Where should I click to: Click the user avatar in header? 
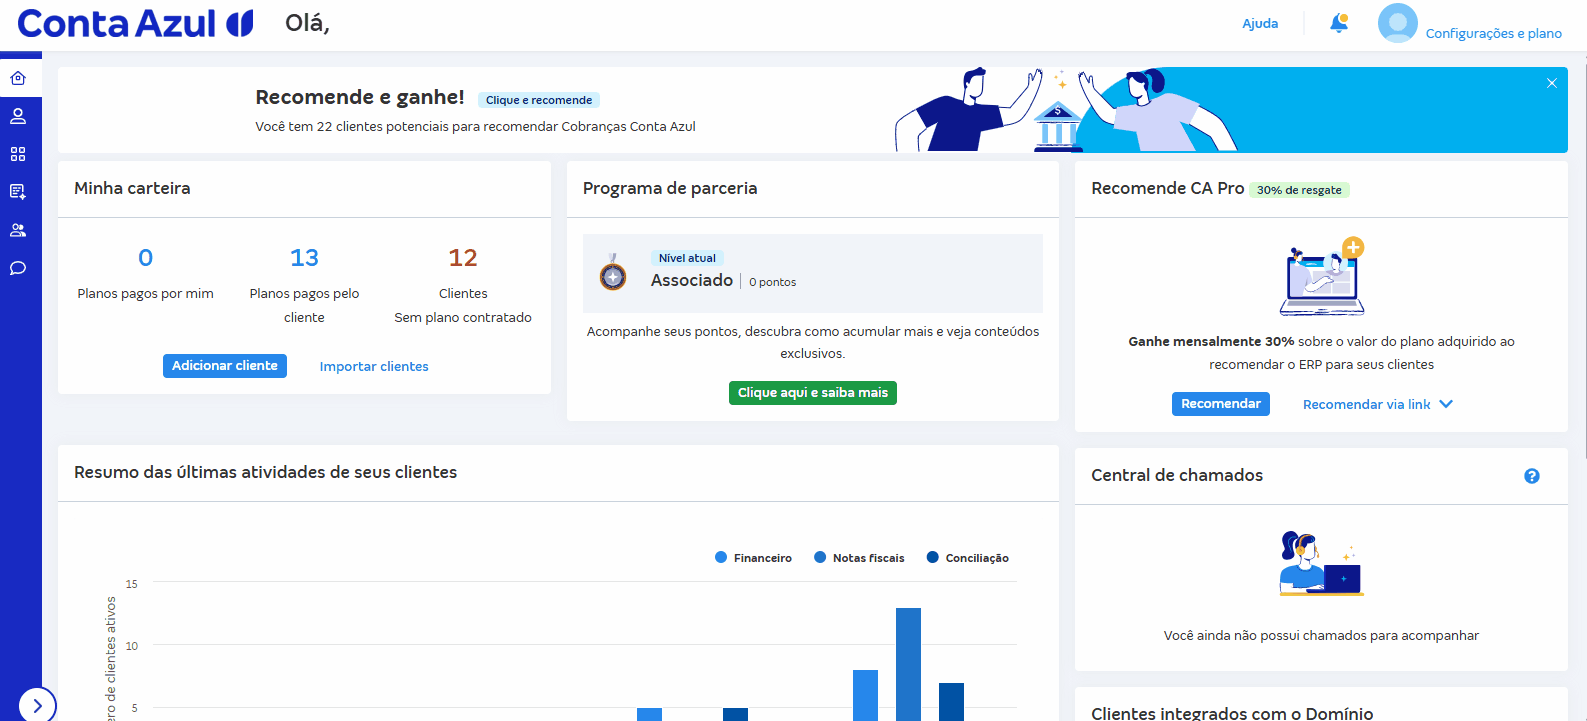(1397, 23)
